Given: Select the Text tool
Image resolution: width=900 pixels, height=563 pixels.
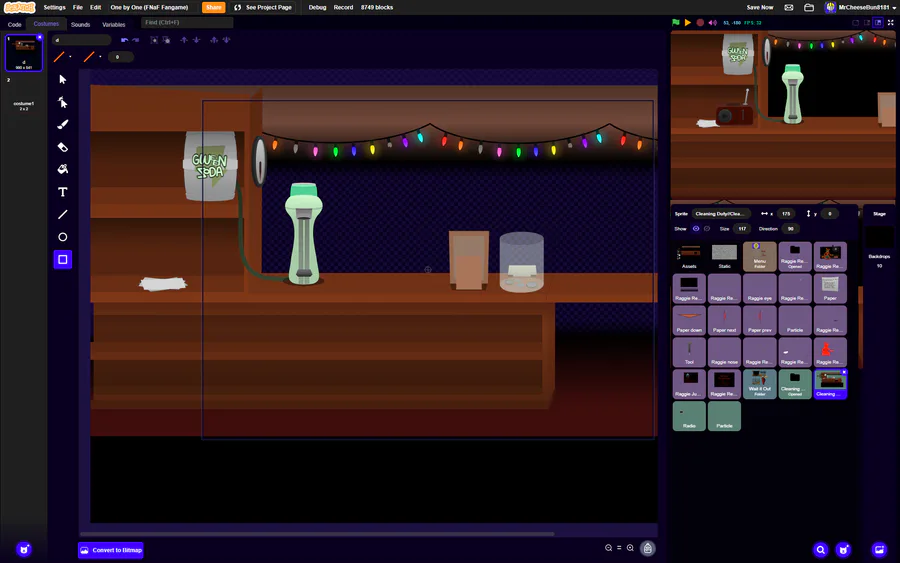Looking at the screenshot, I should coord(63,192).
